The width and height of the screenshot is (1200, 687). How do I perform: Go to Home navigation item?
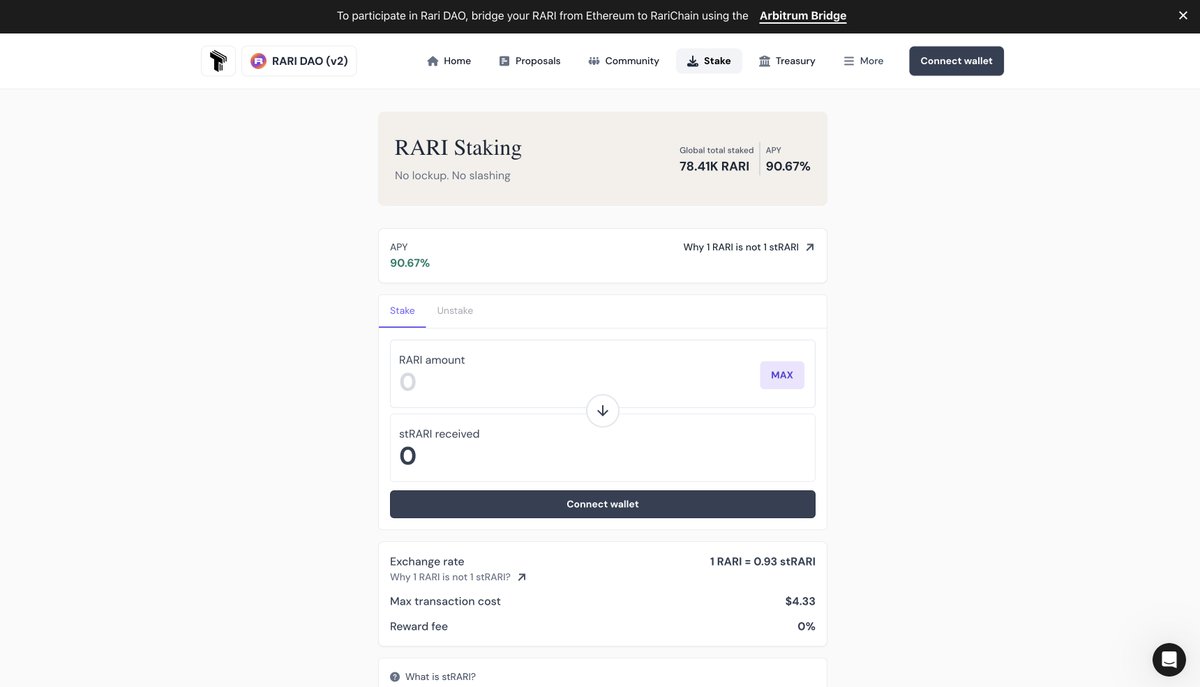[448, 61]
